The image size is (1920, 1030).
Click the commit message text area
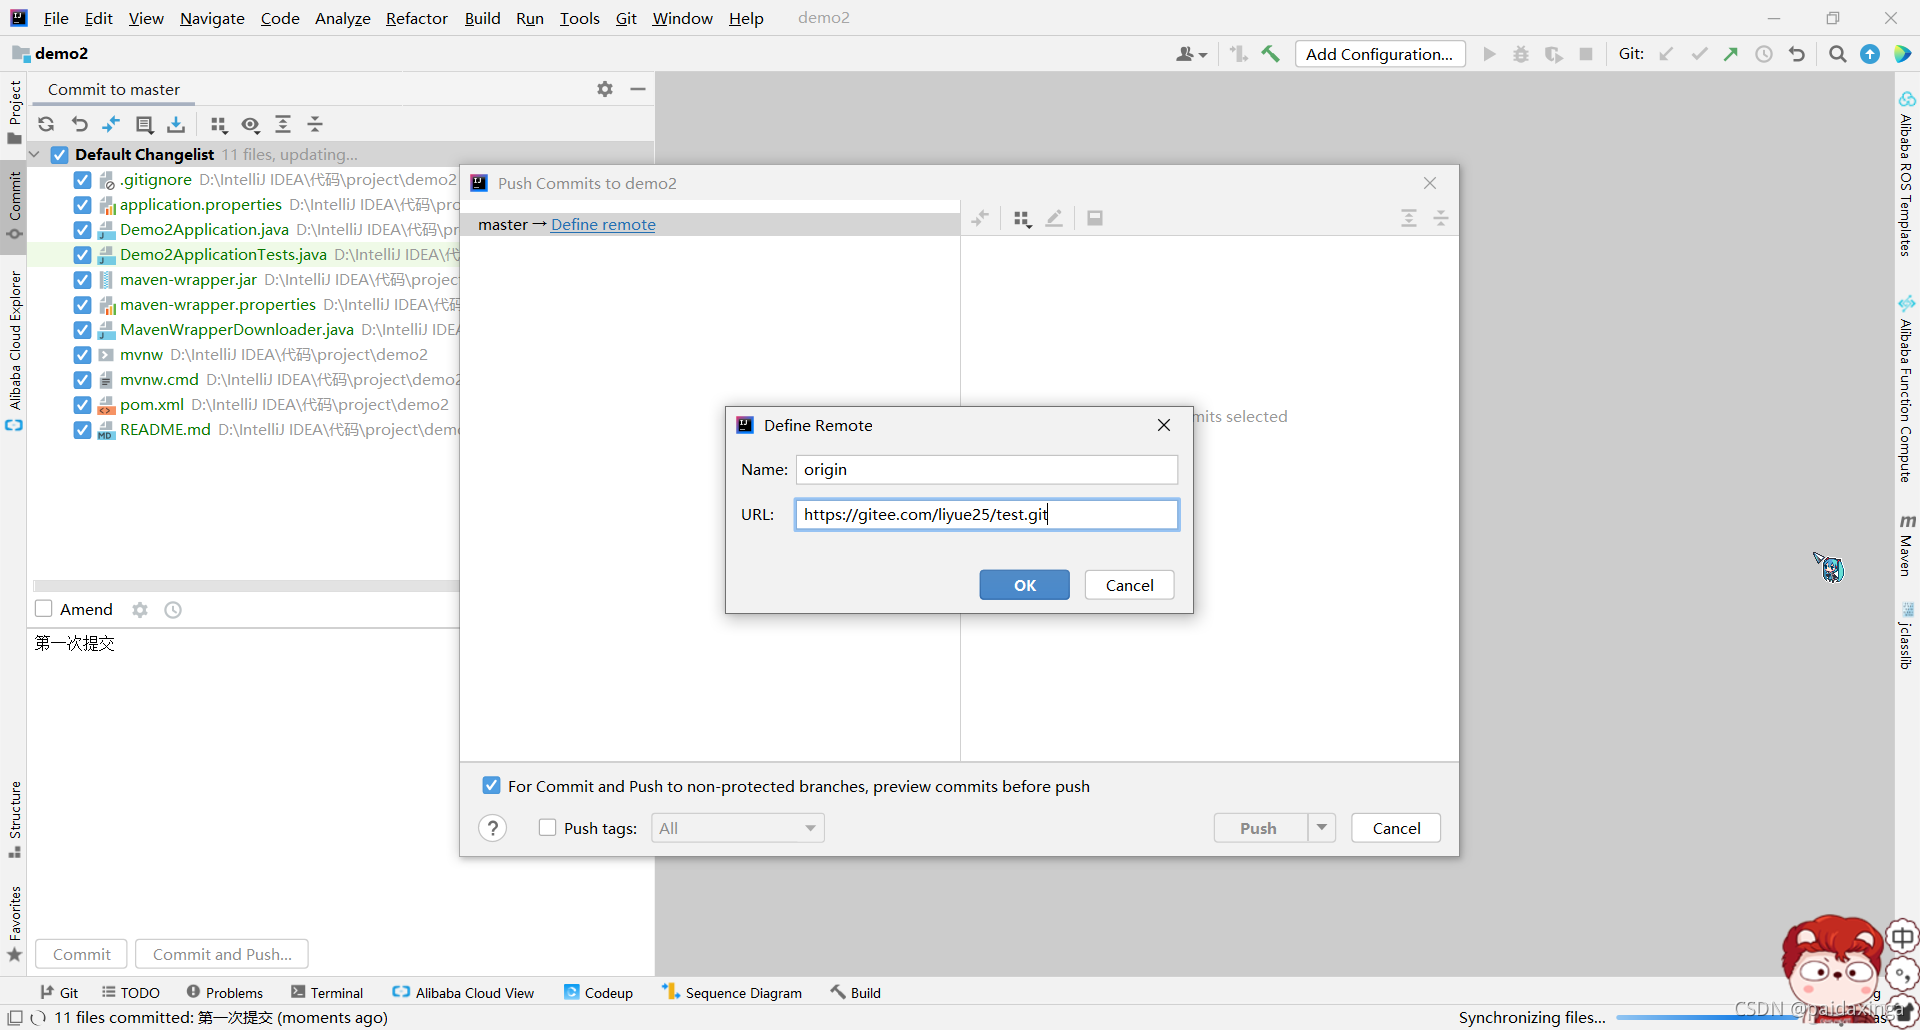pos(245,780)
